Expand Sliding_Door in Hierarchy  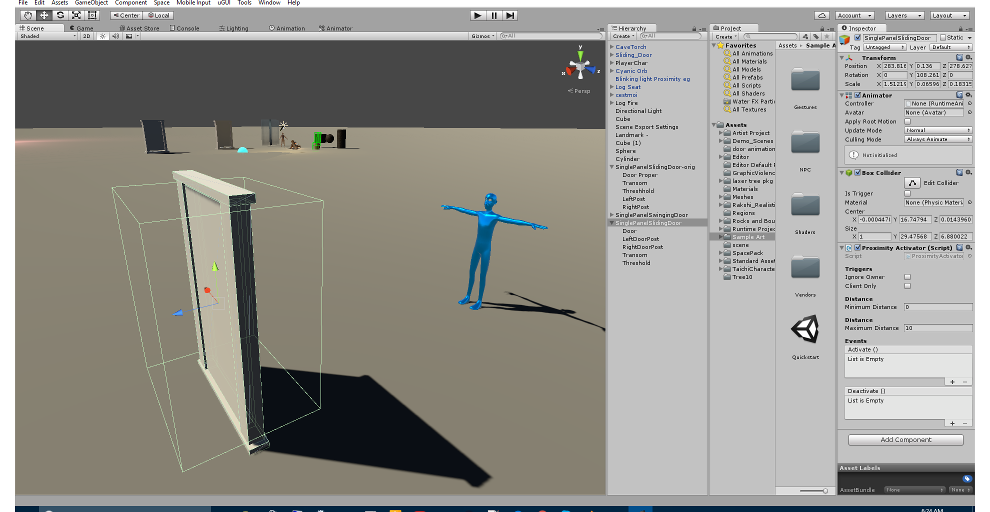click(612, 55)
